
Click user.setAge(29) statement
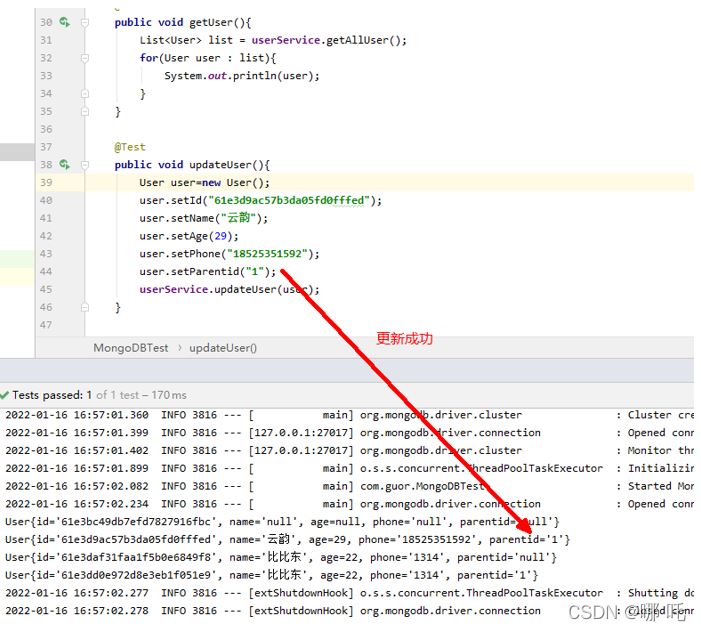tap(189, 236)
